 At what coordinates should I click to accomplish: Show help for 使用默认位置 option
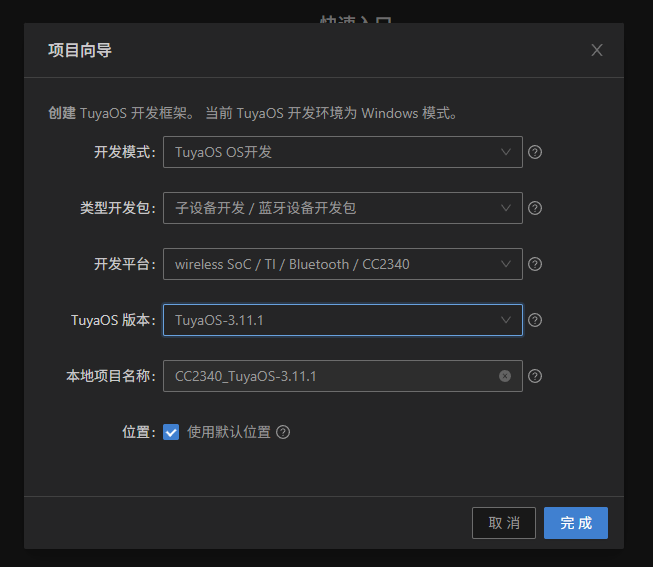pyautogui.click(x=283, y=432)
